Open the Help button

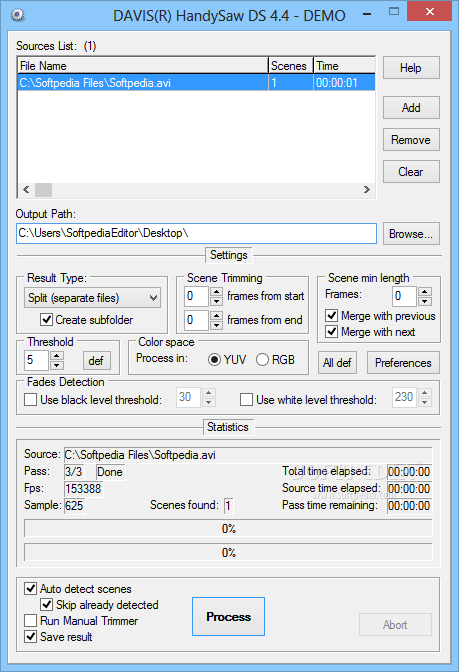click(x=411, y=68)
